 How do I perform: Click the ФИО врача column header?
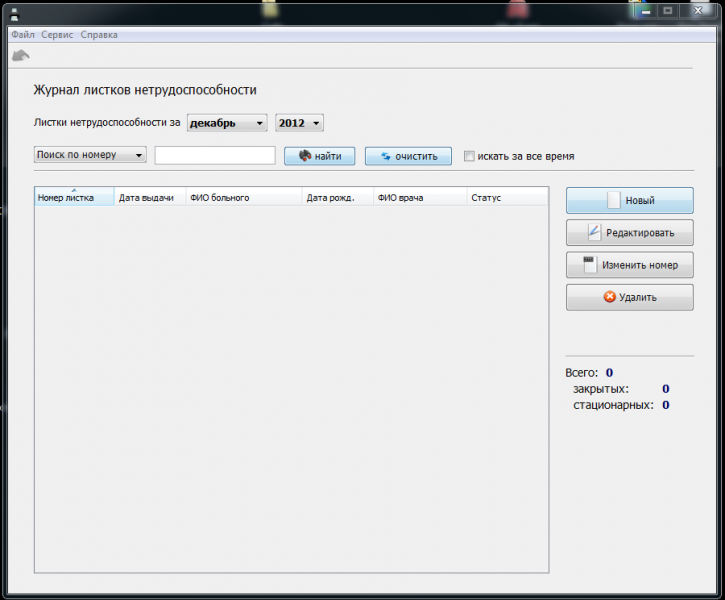tap(420, 197)
